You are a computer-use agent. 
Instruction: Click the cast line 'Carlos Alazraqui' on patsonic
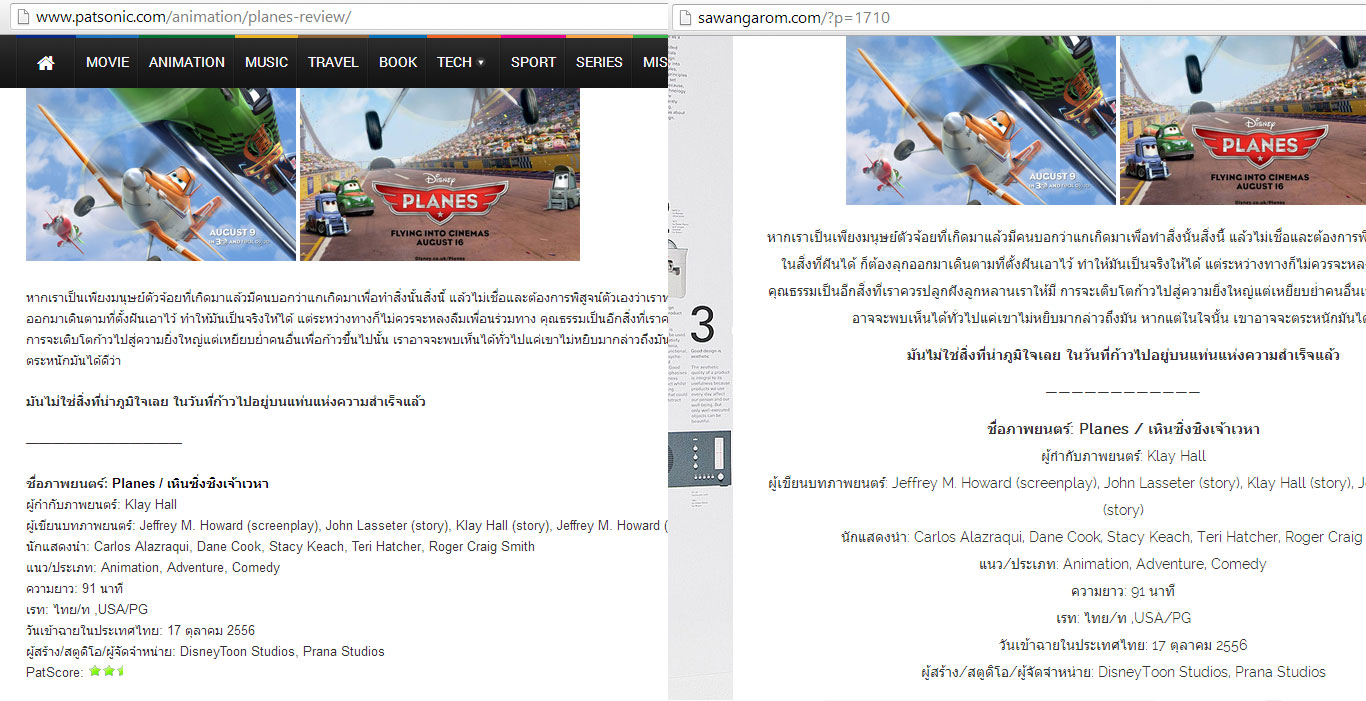(280, 547)
